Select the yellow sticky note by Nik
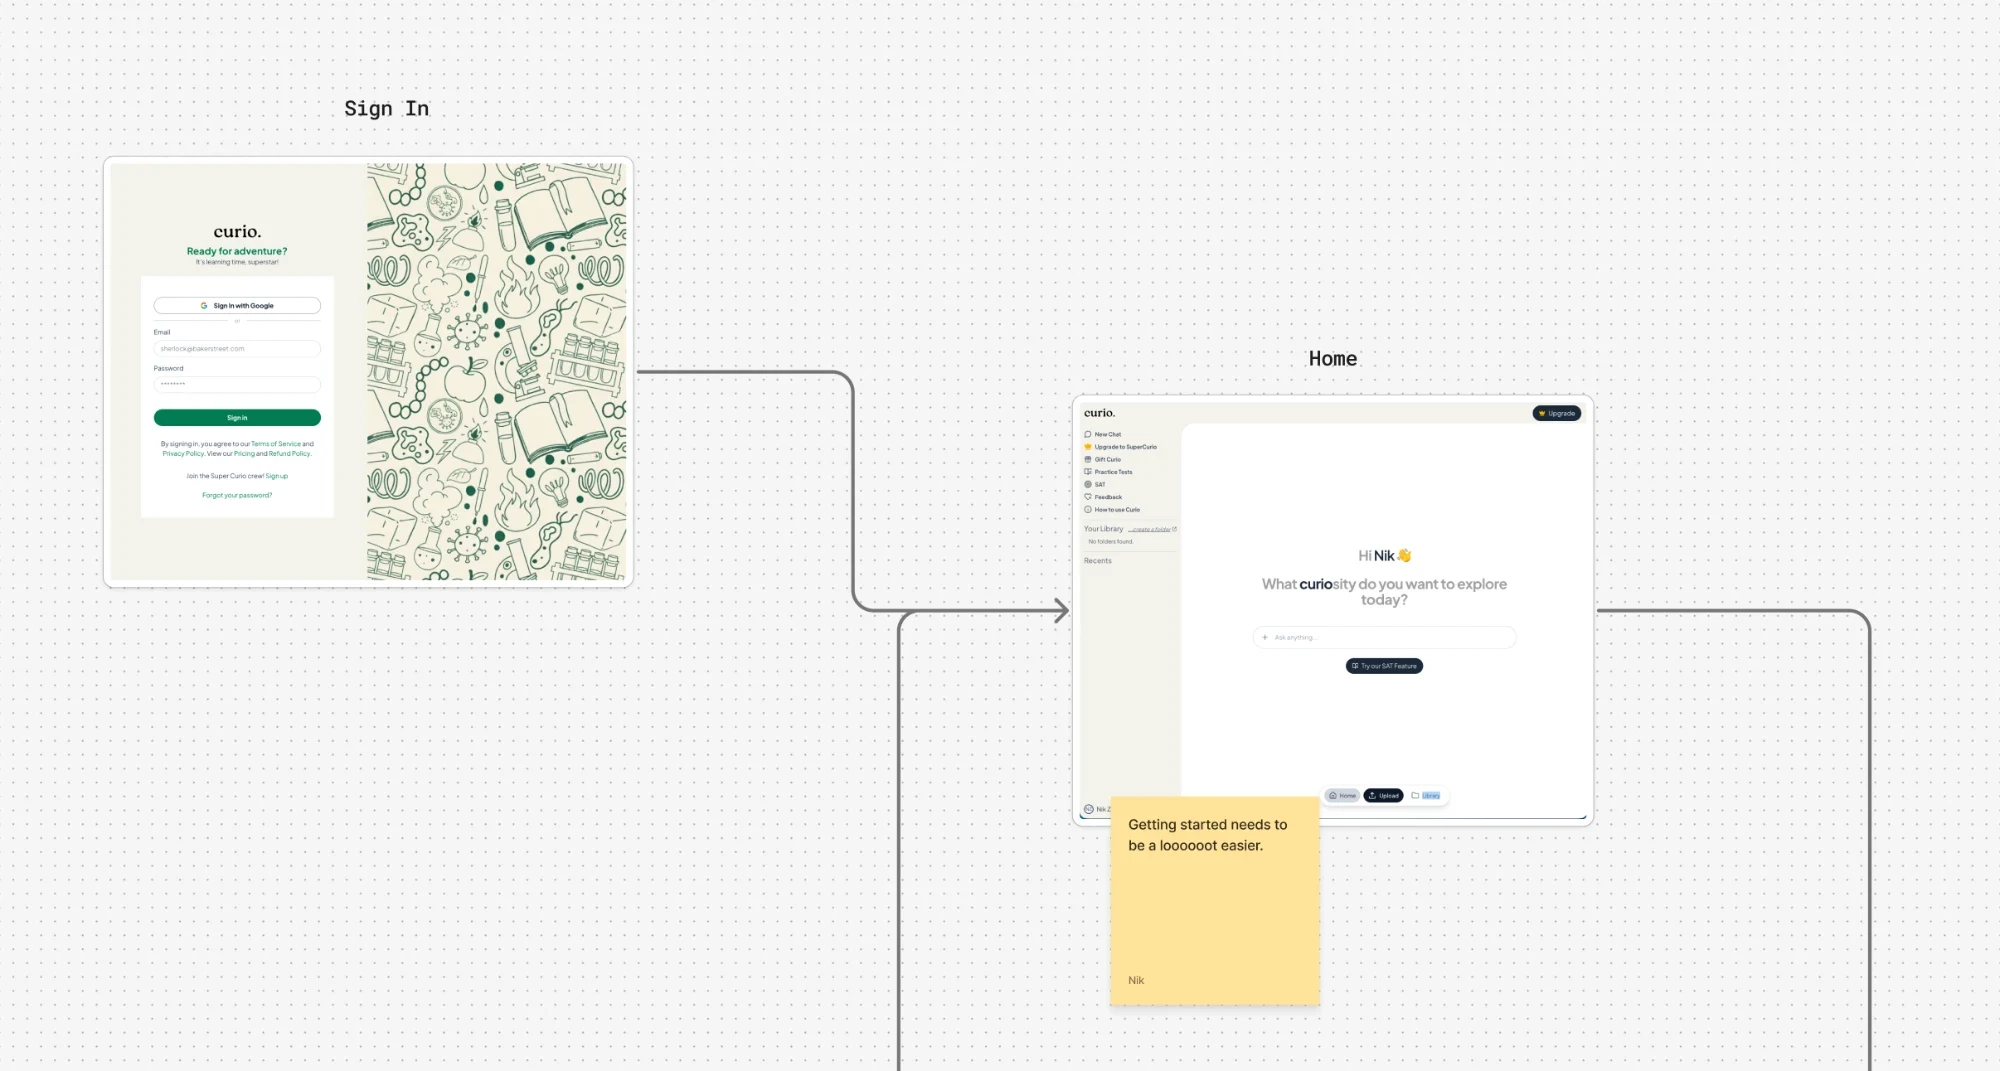 point(1215,901)
